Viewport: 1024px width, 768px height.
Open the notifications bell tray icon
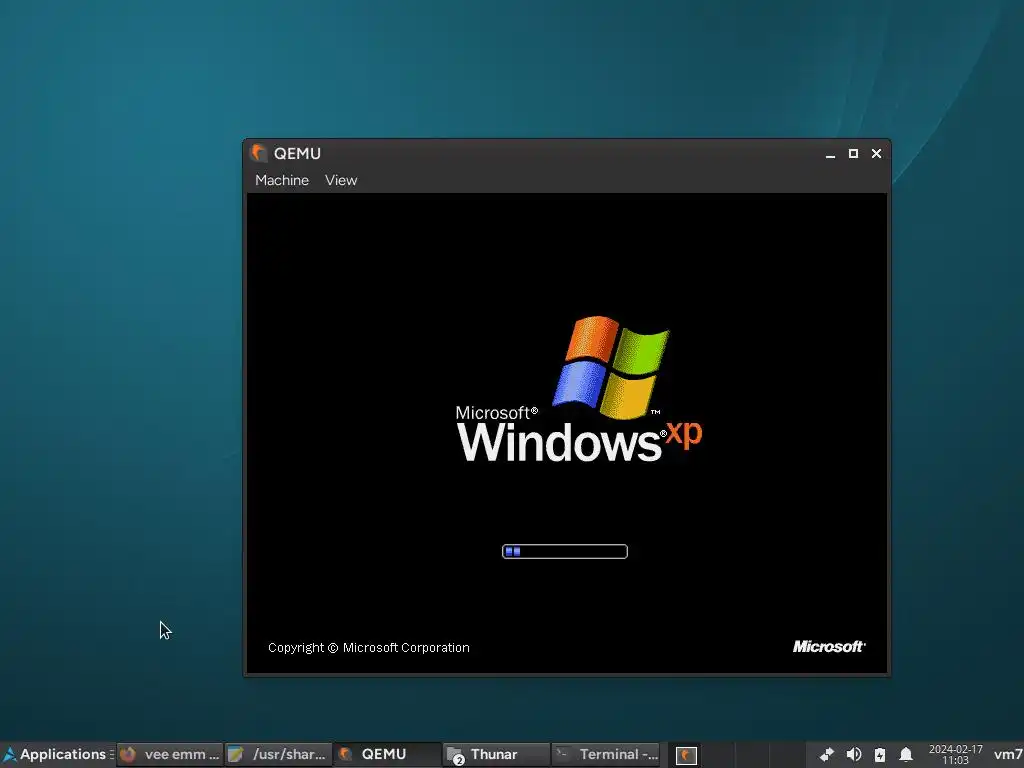point(906,755)
